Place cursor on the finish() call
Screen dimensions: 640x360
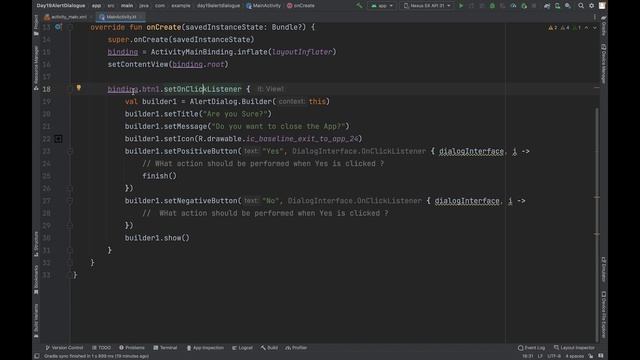tap(160, 176)
